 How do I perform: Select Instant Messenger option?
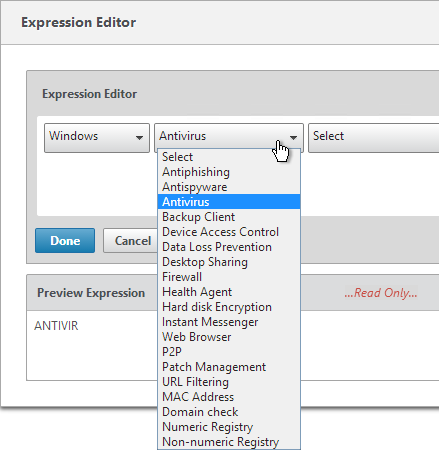(x=229, y=322)
